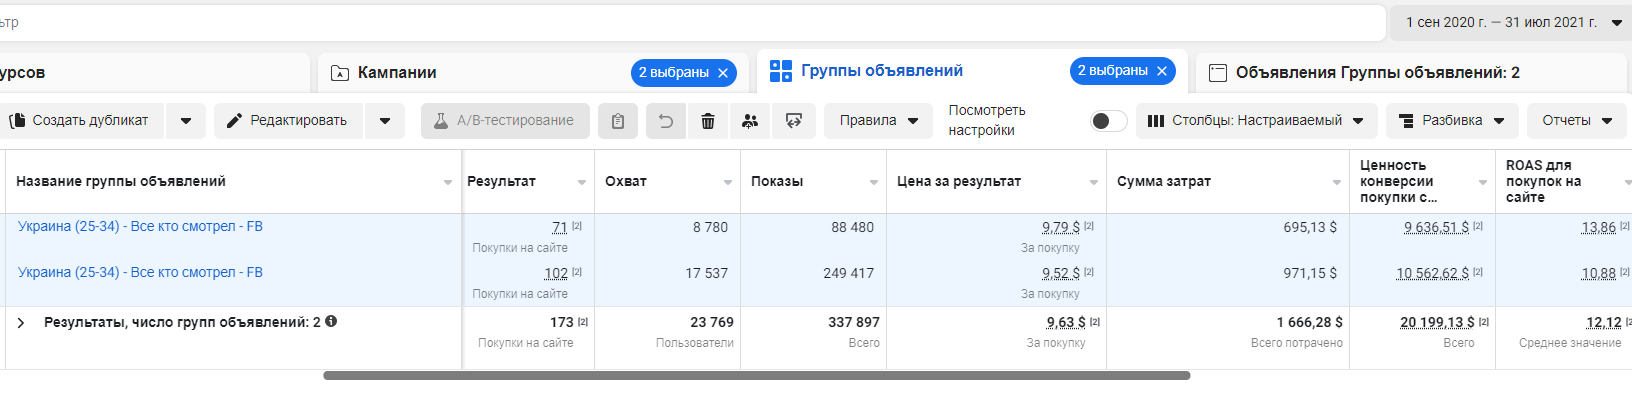Click amount spent 971,15 $
The width and height of the screenshot is (1632, 400).
[x=1310, y=274]
